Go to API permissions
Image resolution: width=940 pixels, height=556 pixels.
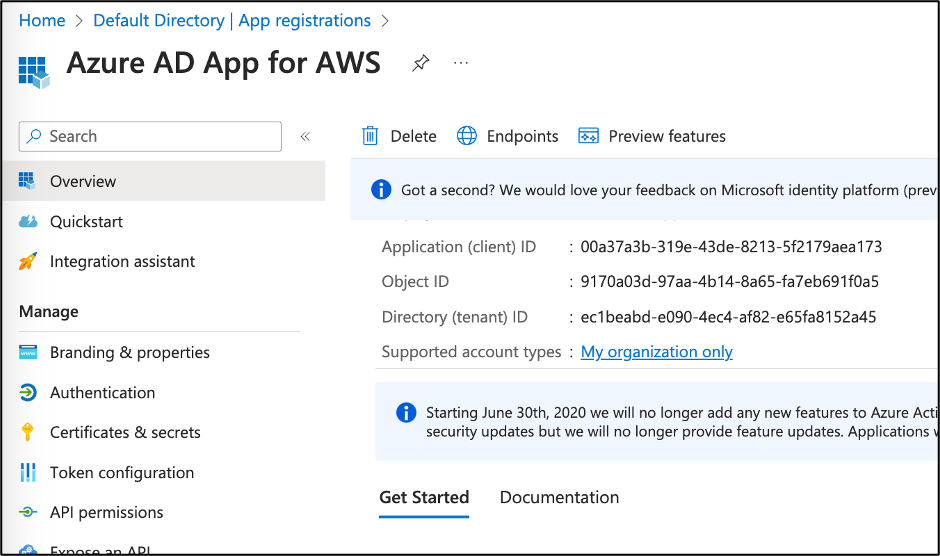(x=107, y=513)
